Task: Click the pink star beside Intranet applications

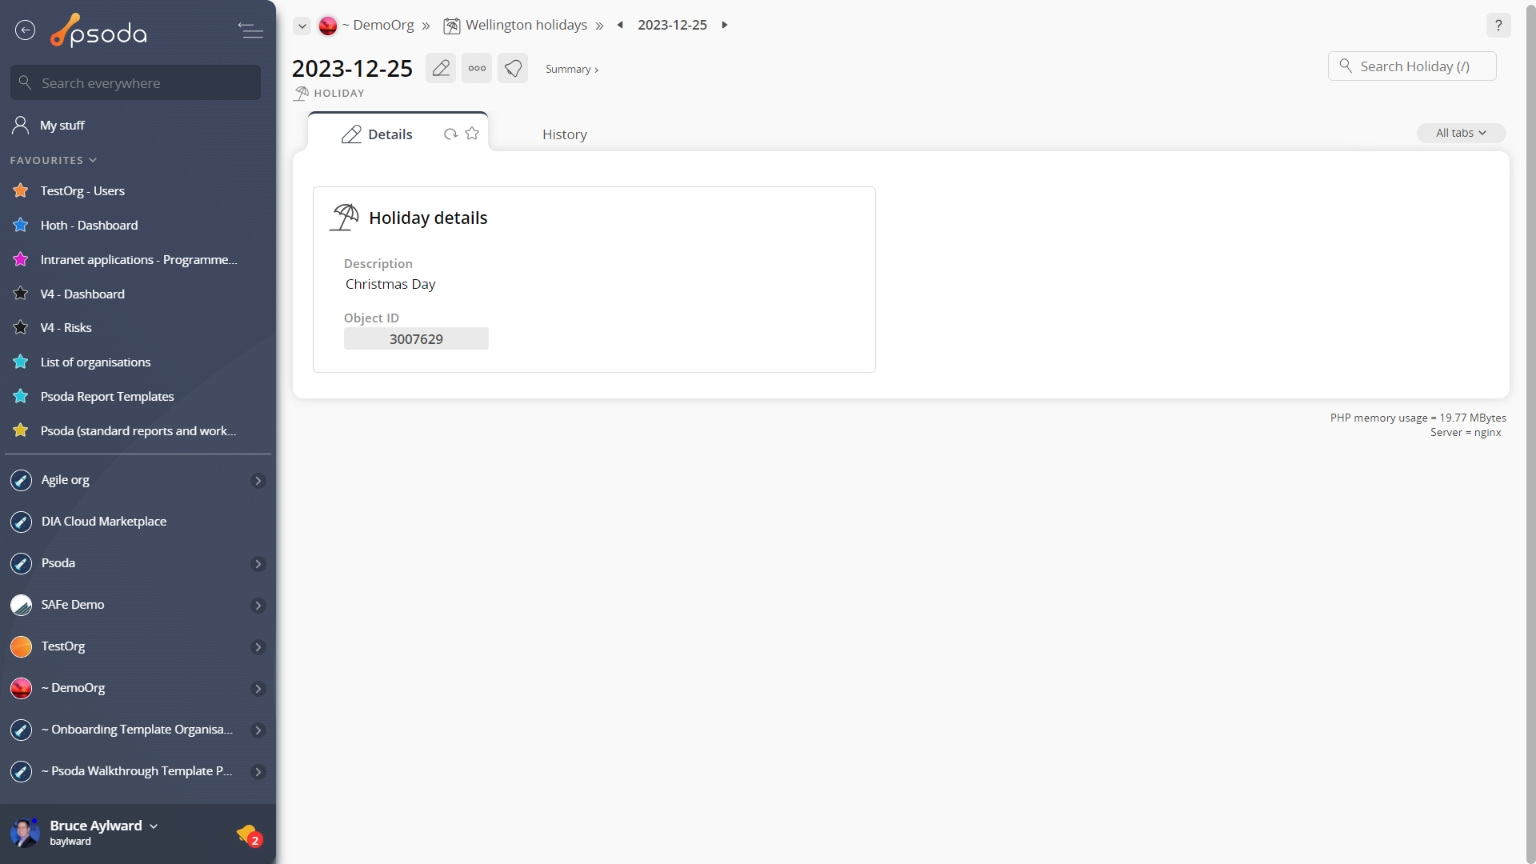Action: (20, 259)
